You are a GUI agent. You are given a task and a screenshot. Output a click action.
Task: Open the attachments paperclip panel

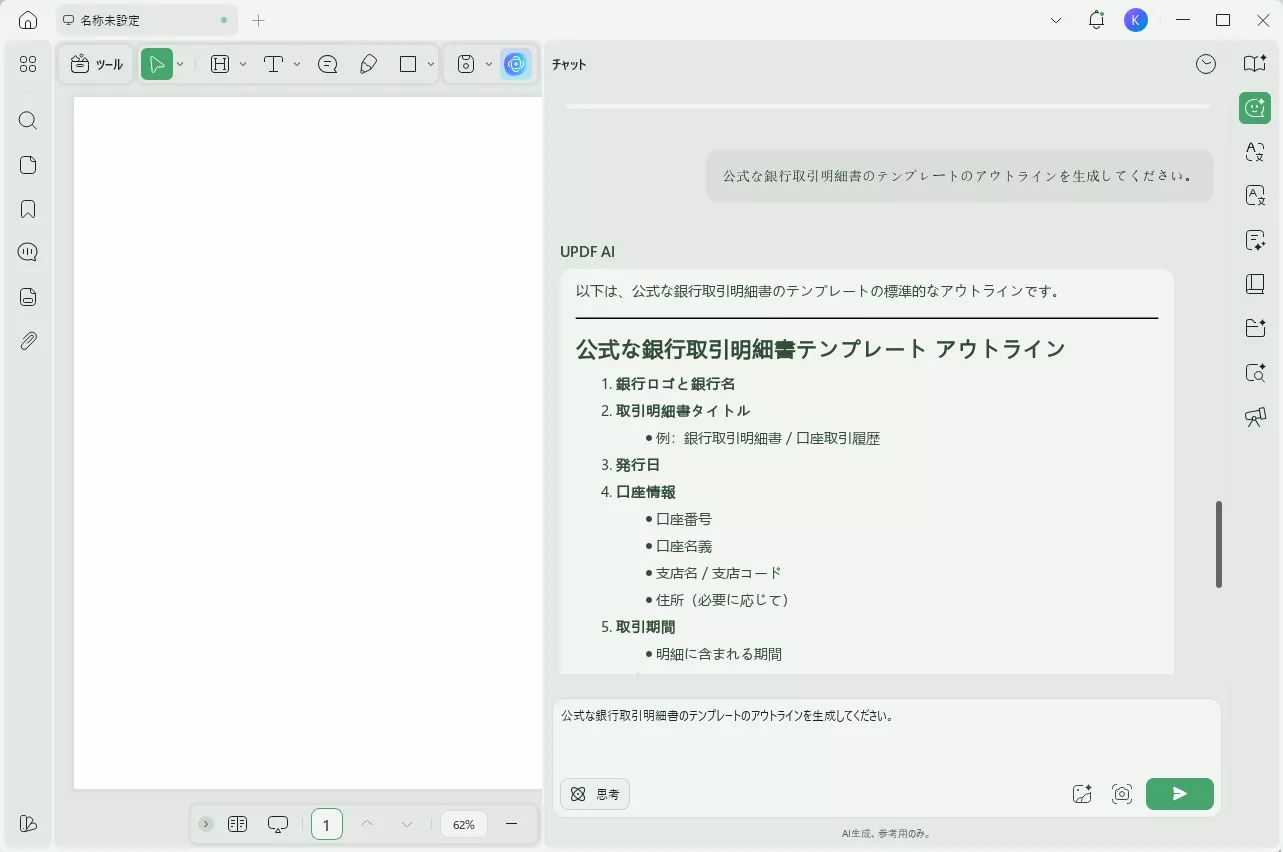[x=27, y=340]
